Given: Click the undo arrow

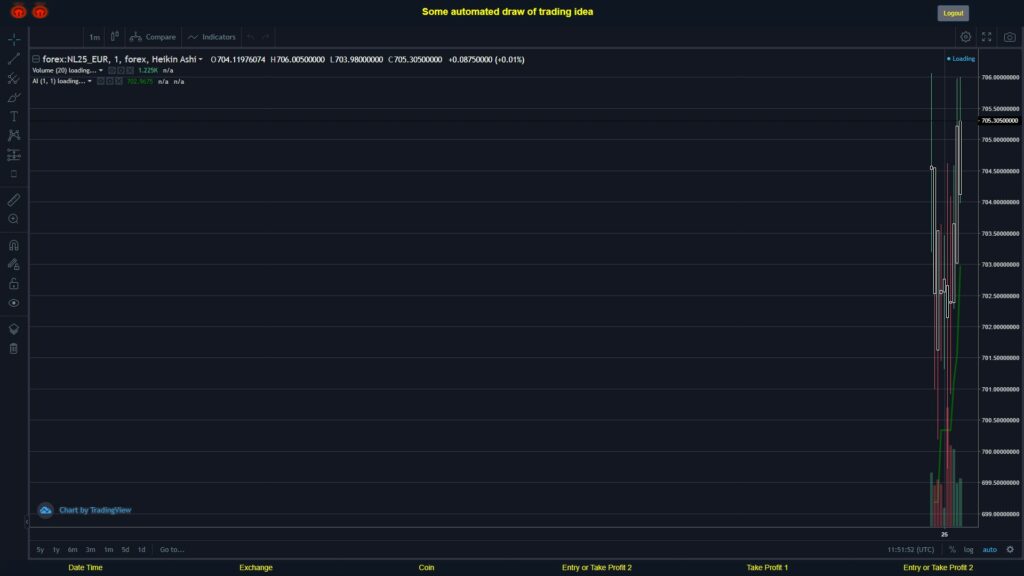Looking at the screenshot, I should tap(250, 37).
